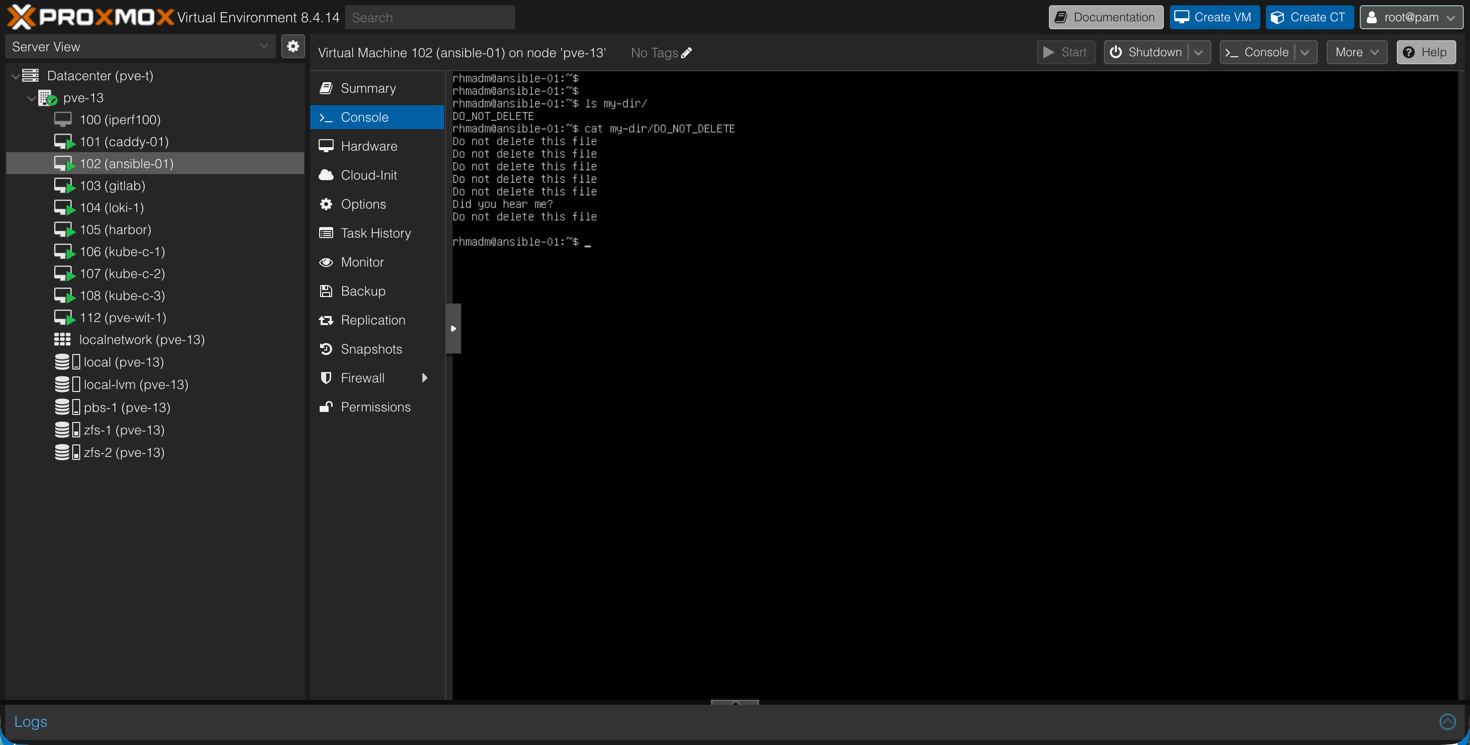
Task: Open Cloud-Init settings
Action: pyautogui.click(x=377, y=175)
